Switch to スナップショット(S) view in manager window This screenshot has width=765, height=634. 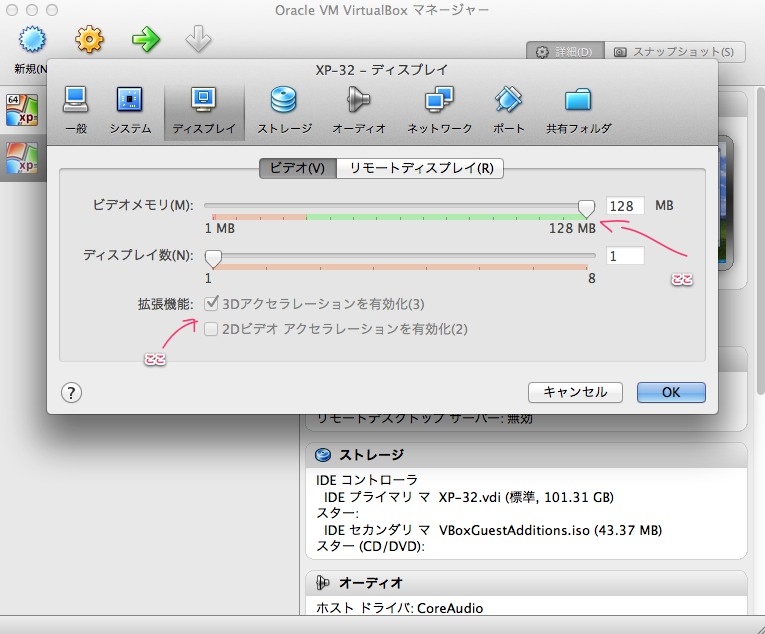(x=675, y=52)
